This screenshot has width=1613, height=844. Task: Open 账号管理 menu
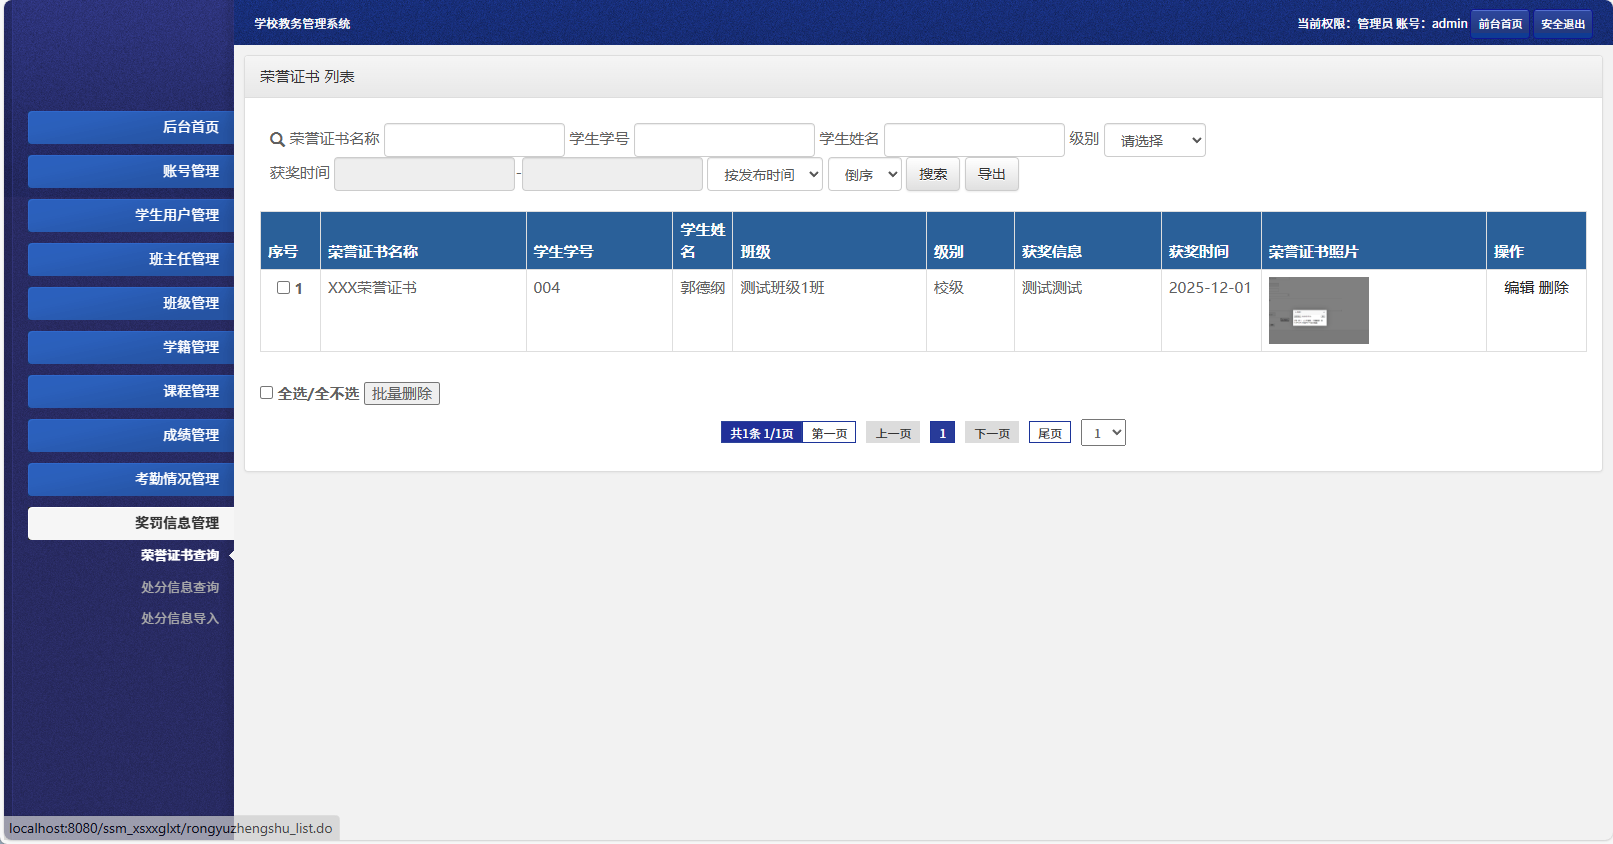coord(131,171)
